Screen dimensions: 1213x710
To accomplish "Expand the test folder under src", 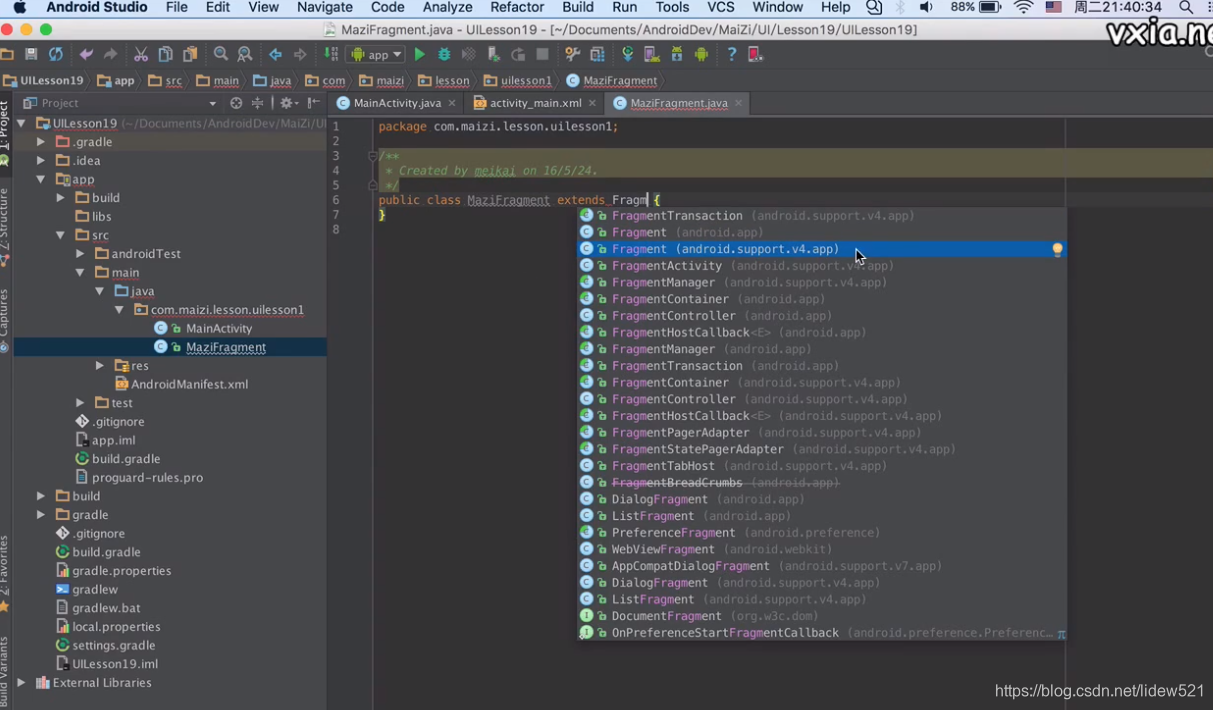I will [x=81, y=403].
